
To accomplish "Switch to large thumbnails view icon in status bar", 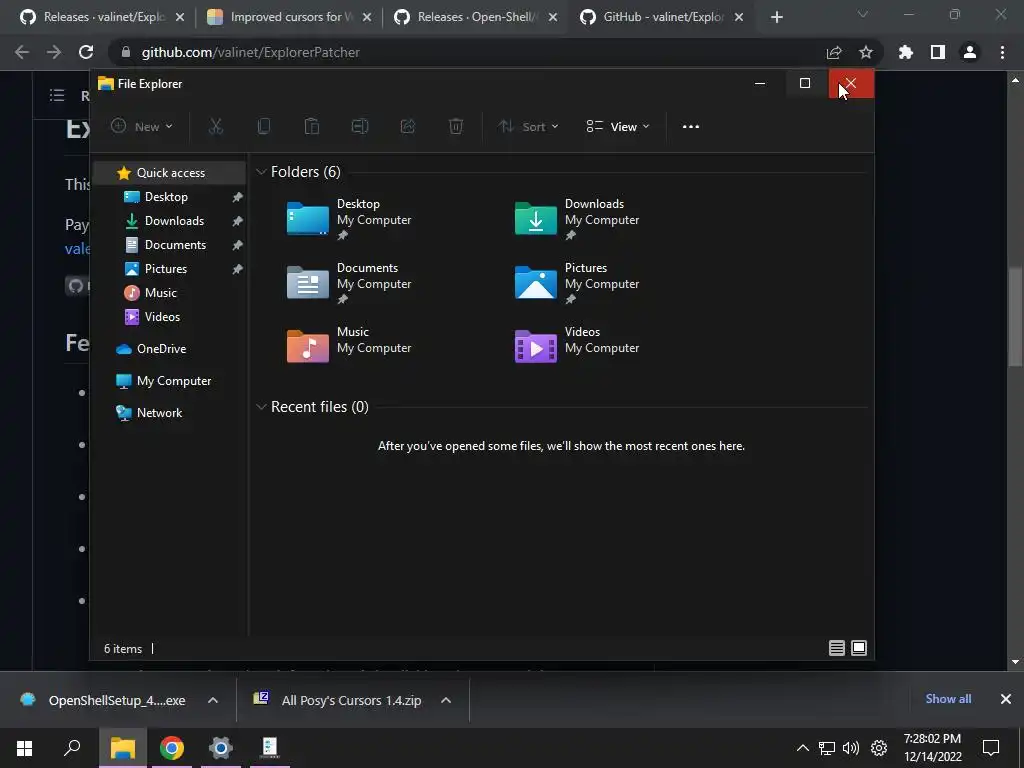I will tap(859, 648).
